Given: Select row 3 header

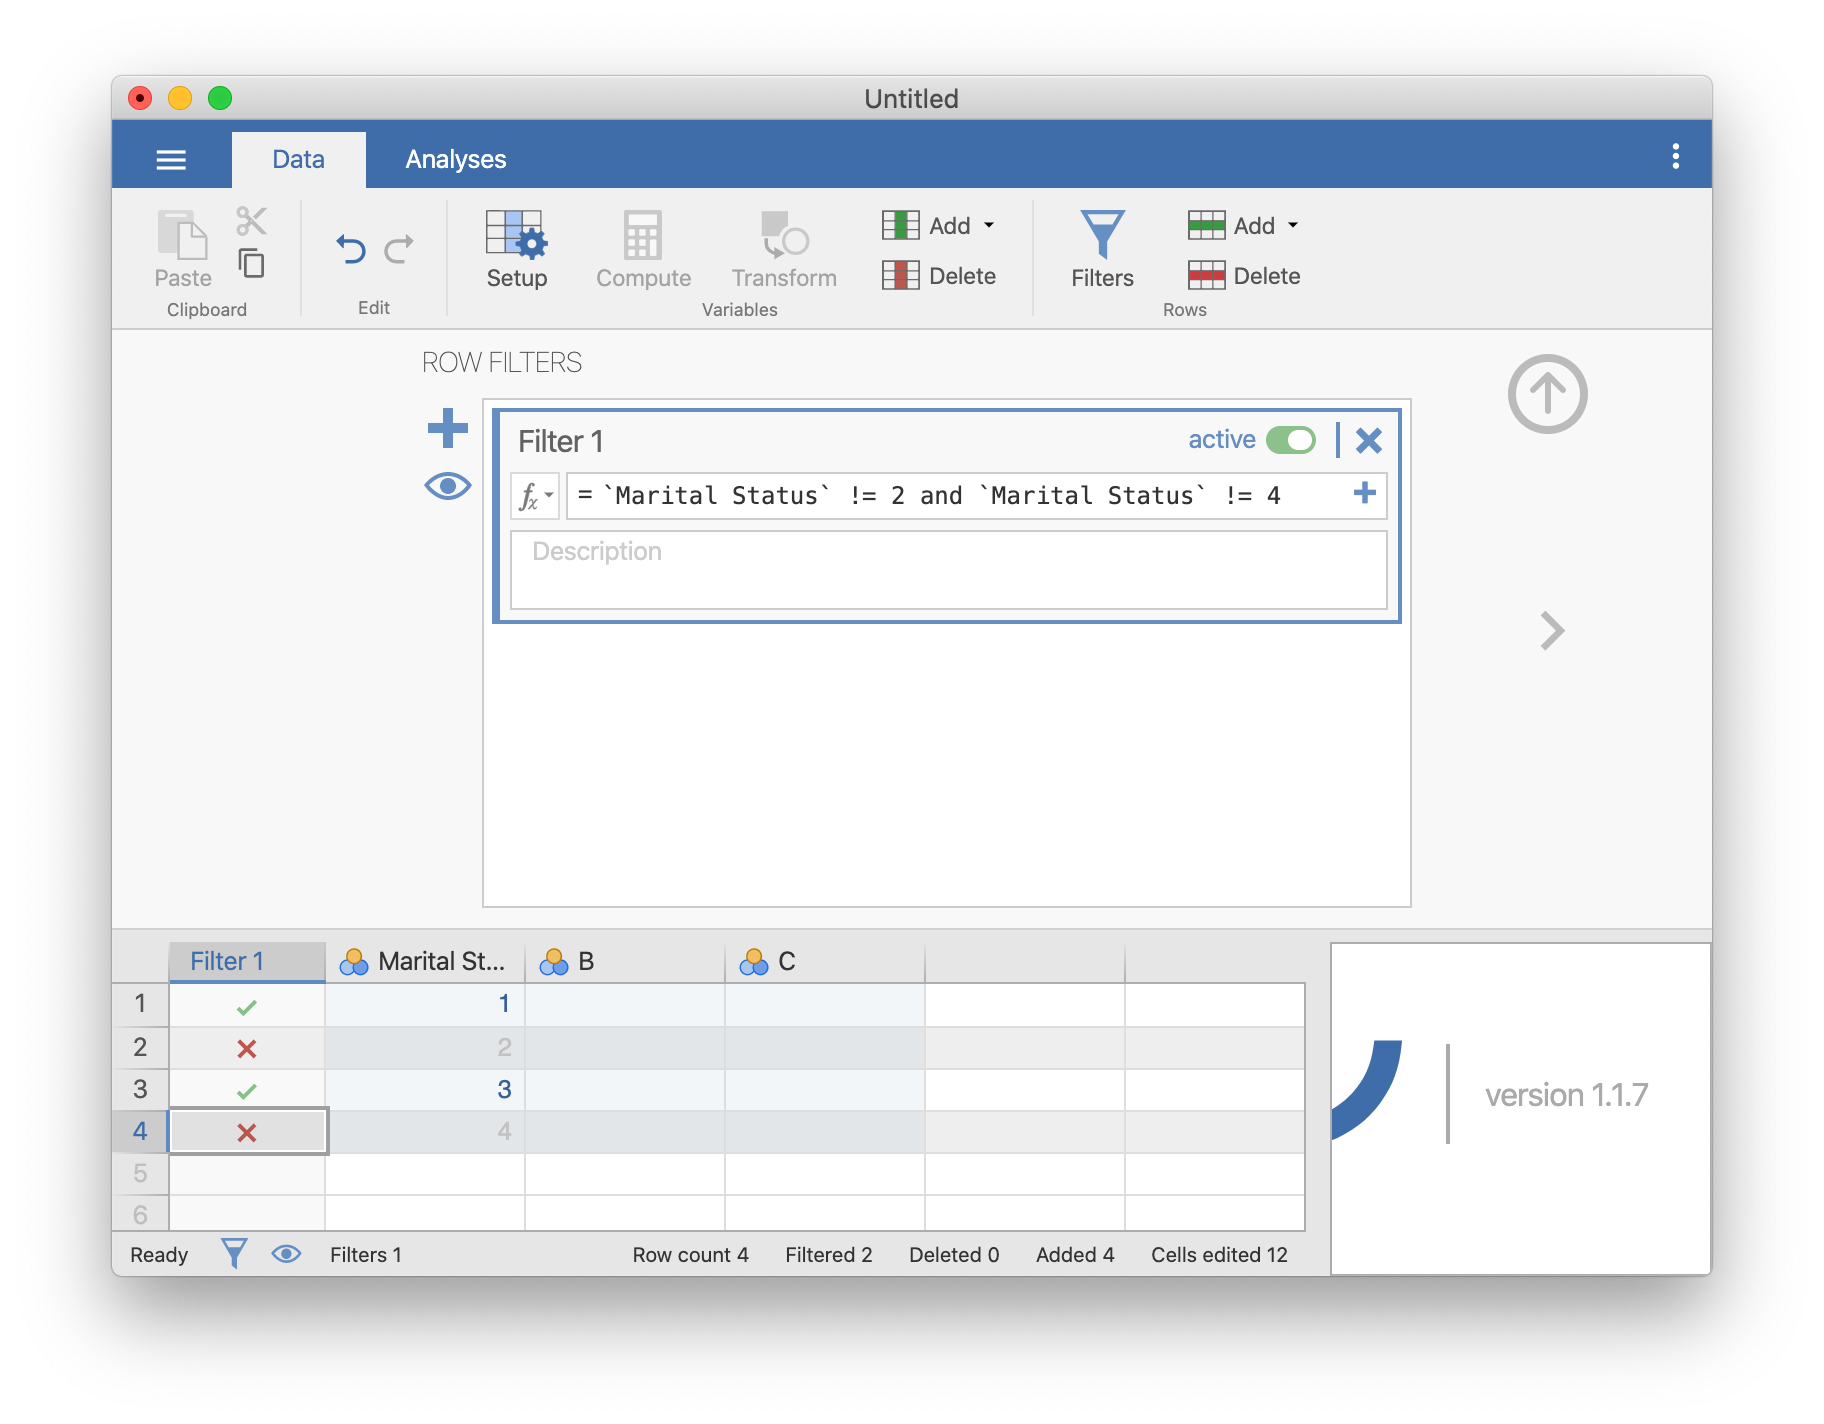Looking at the screenshot, I should pos(140,1089).
